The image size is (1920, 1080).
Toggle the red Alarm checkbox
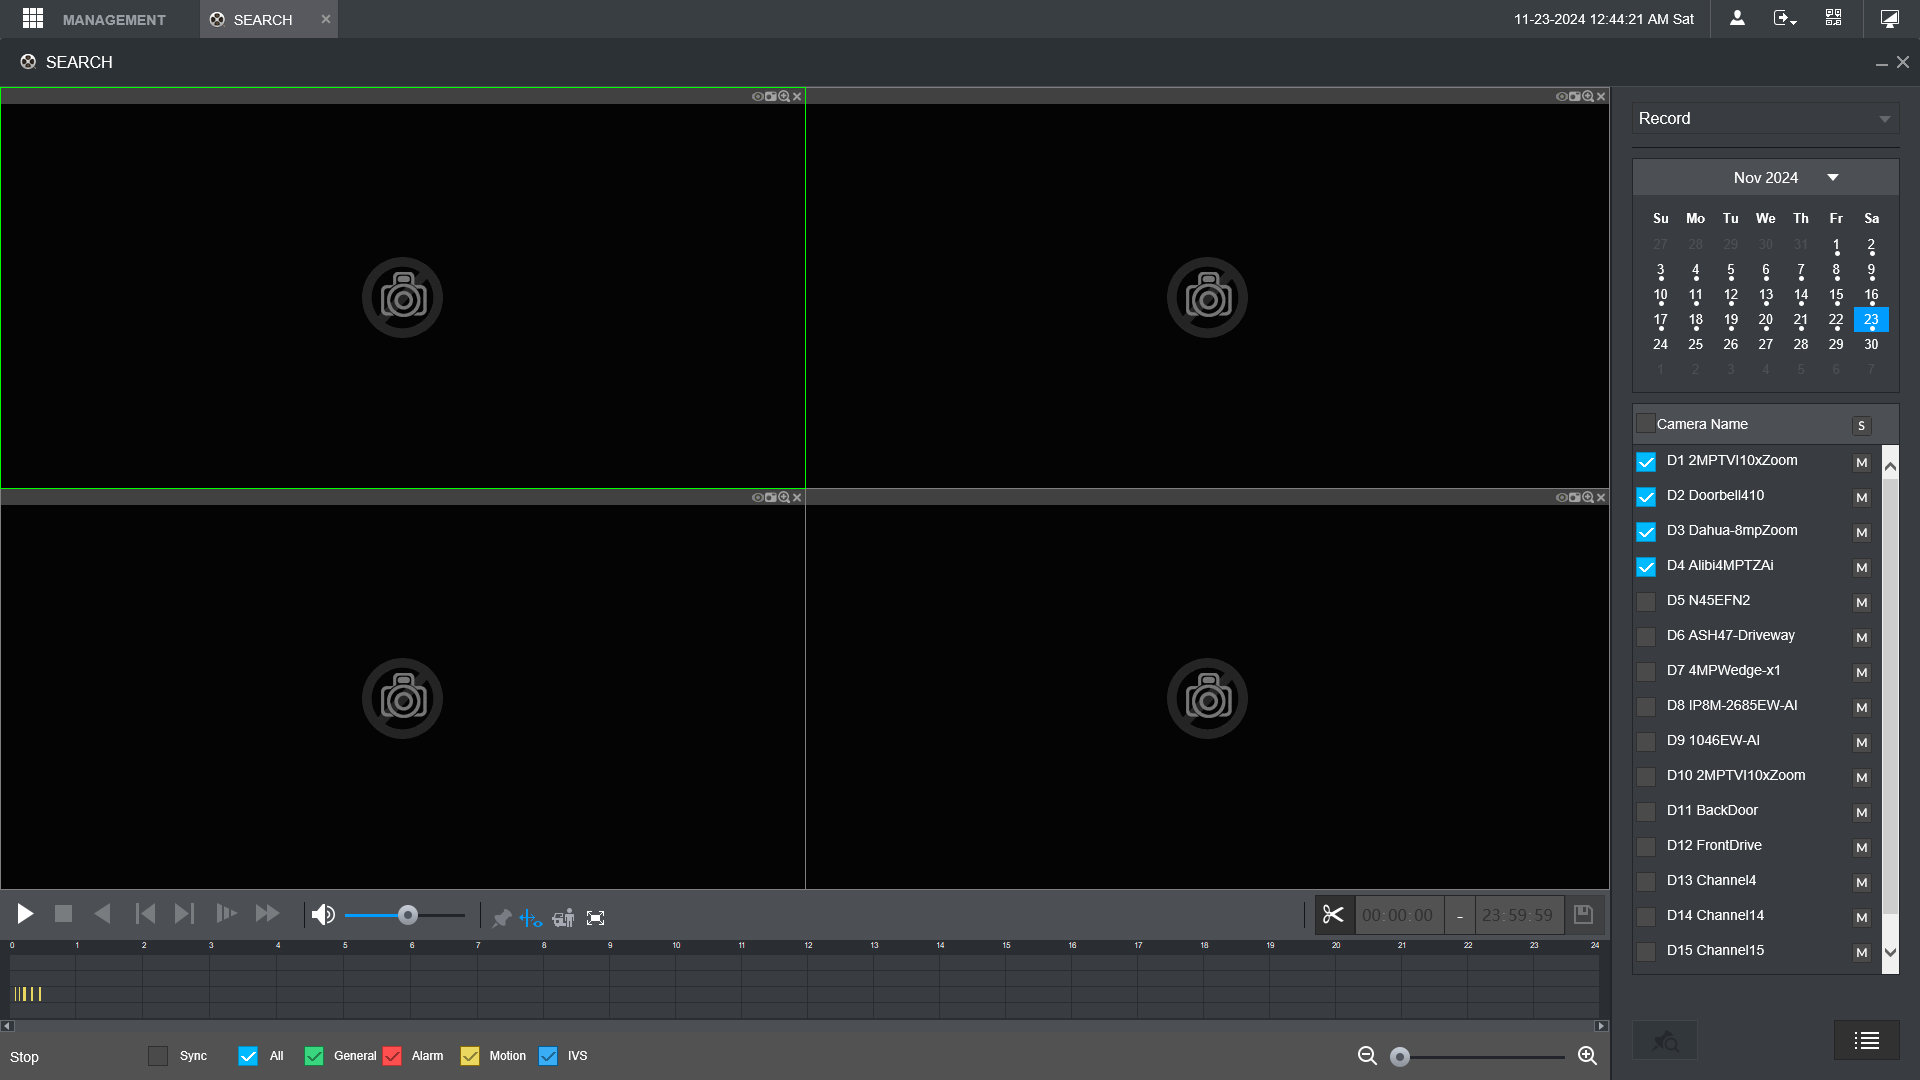click(x=392, y=1056)
